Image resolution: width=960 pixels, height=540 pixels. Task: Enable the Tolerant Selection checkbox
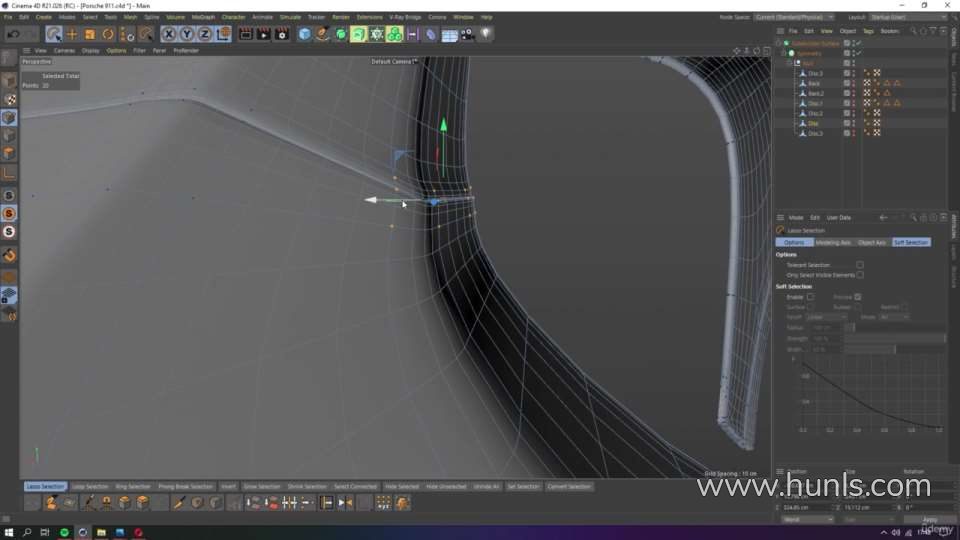(x=859, y=265)
